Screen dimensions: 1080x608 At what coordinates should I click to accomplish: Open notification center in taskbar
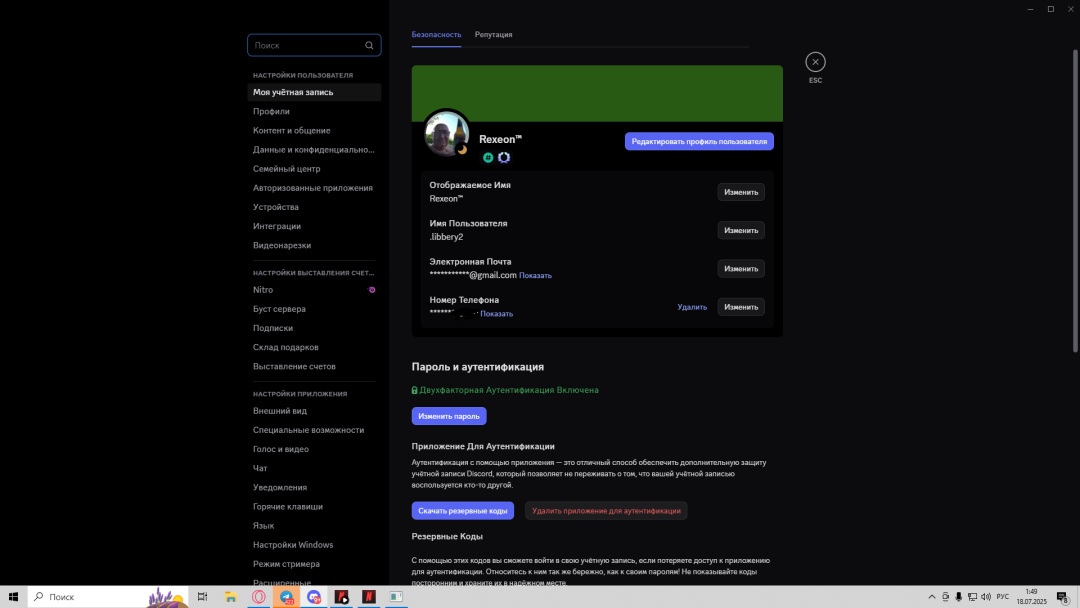click(1063, 597)
